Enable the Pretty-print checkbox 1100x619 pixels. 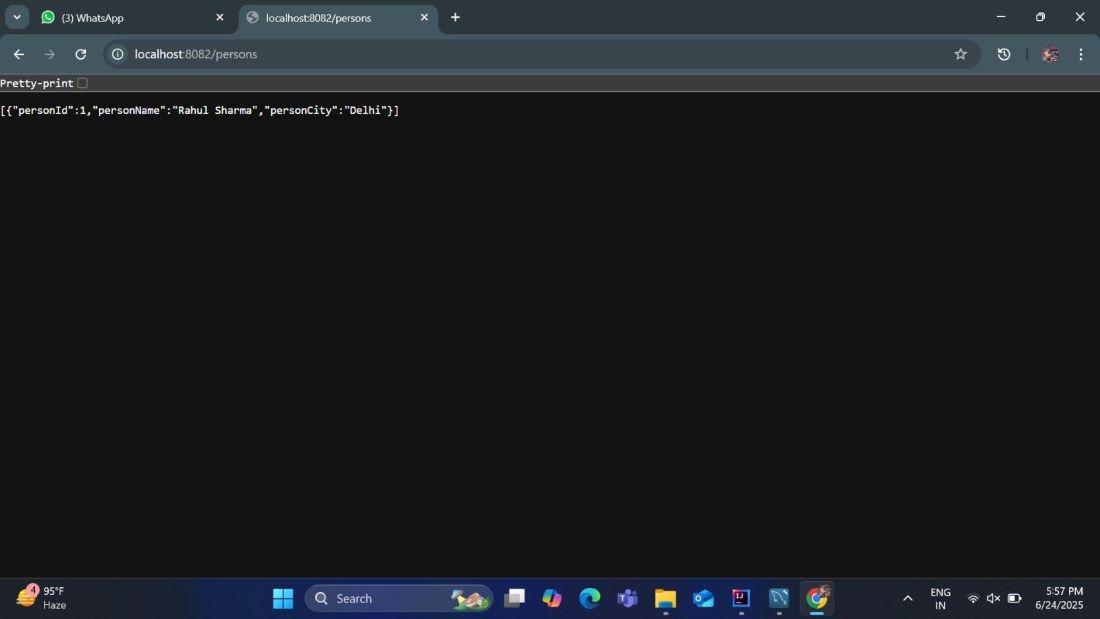82,83
